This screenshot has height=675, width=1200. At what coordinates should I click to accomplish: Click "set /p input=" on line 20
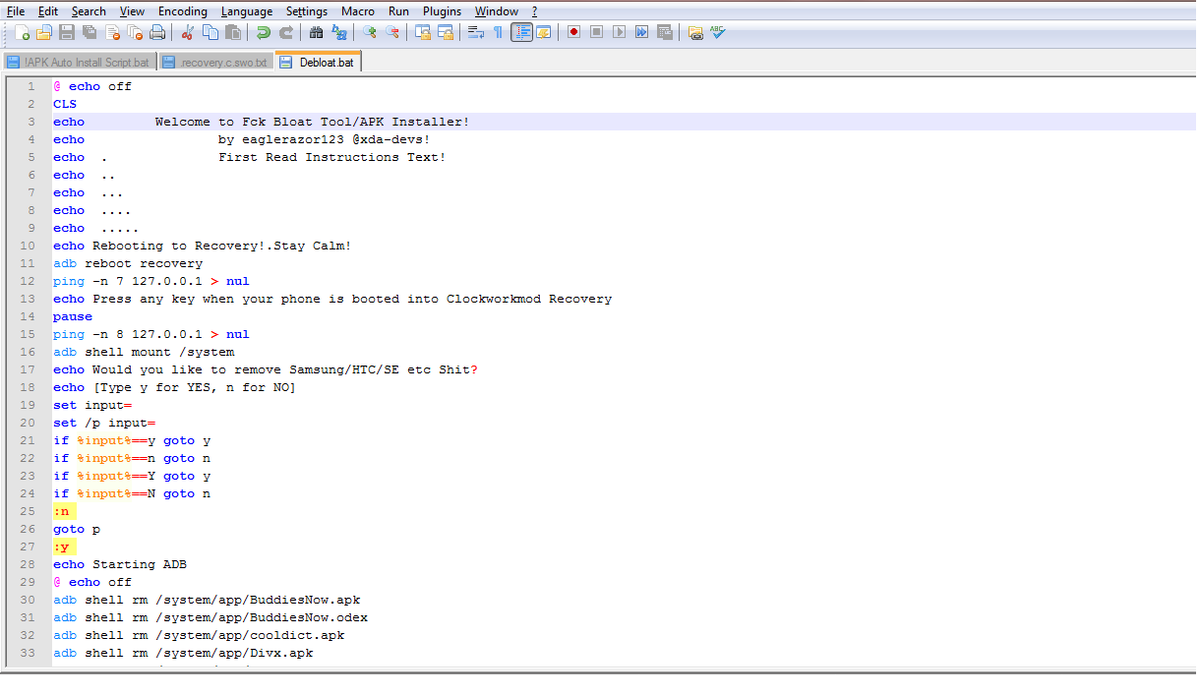(x=104, y=423)
